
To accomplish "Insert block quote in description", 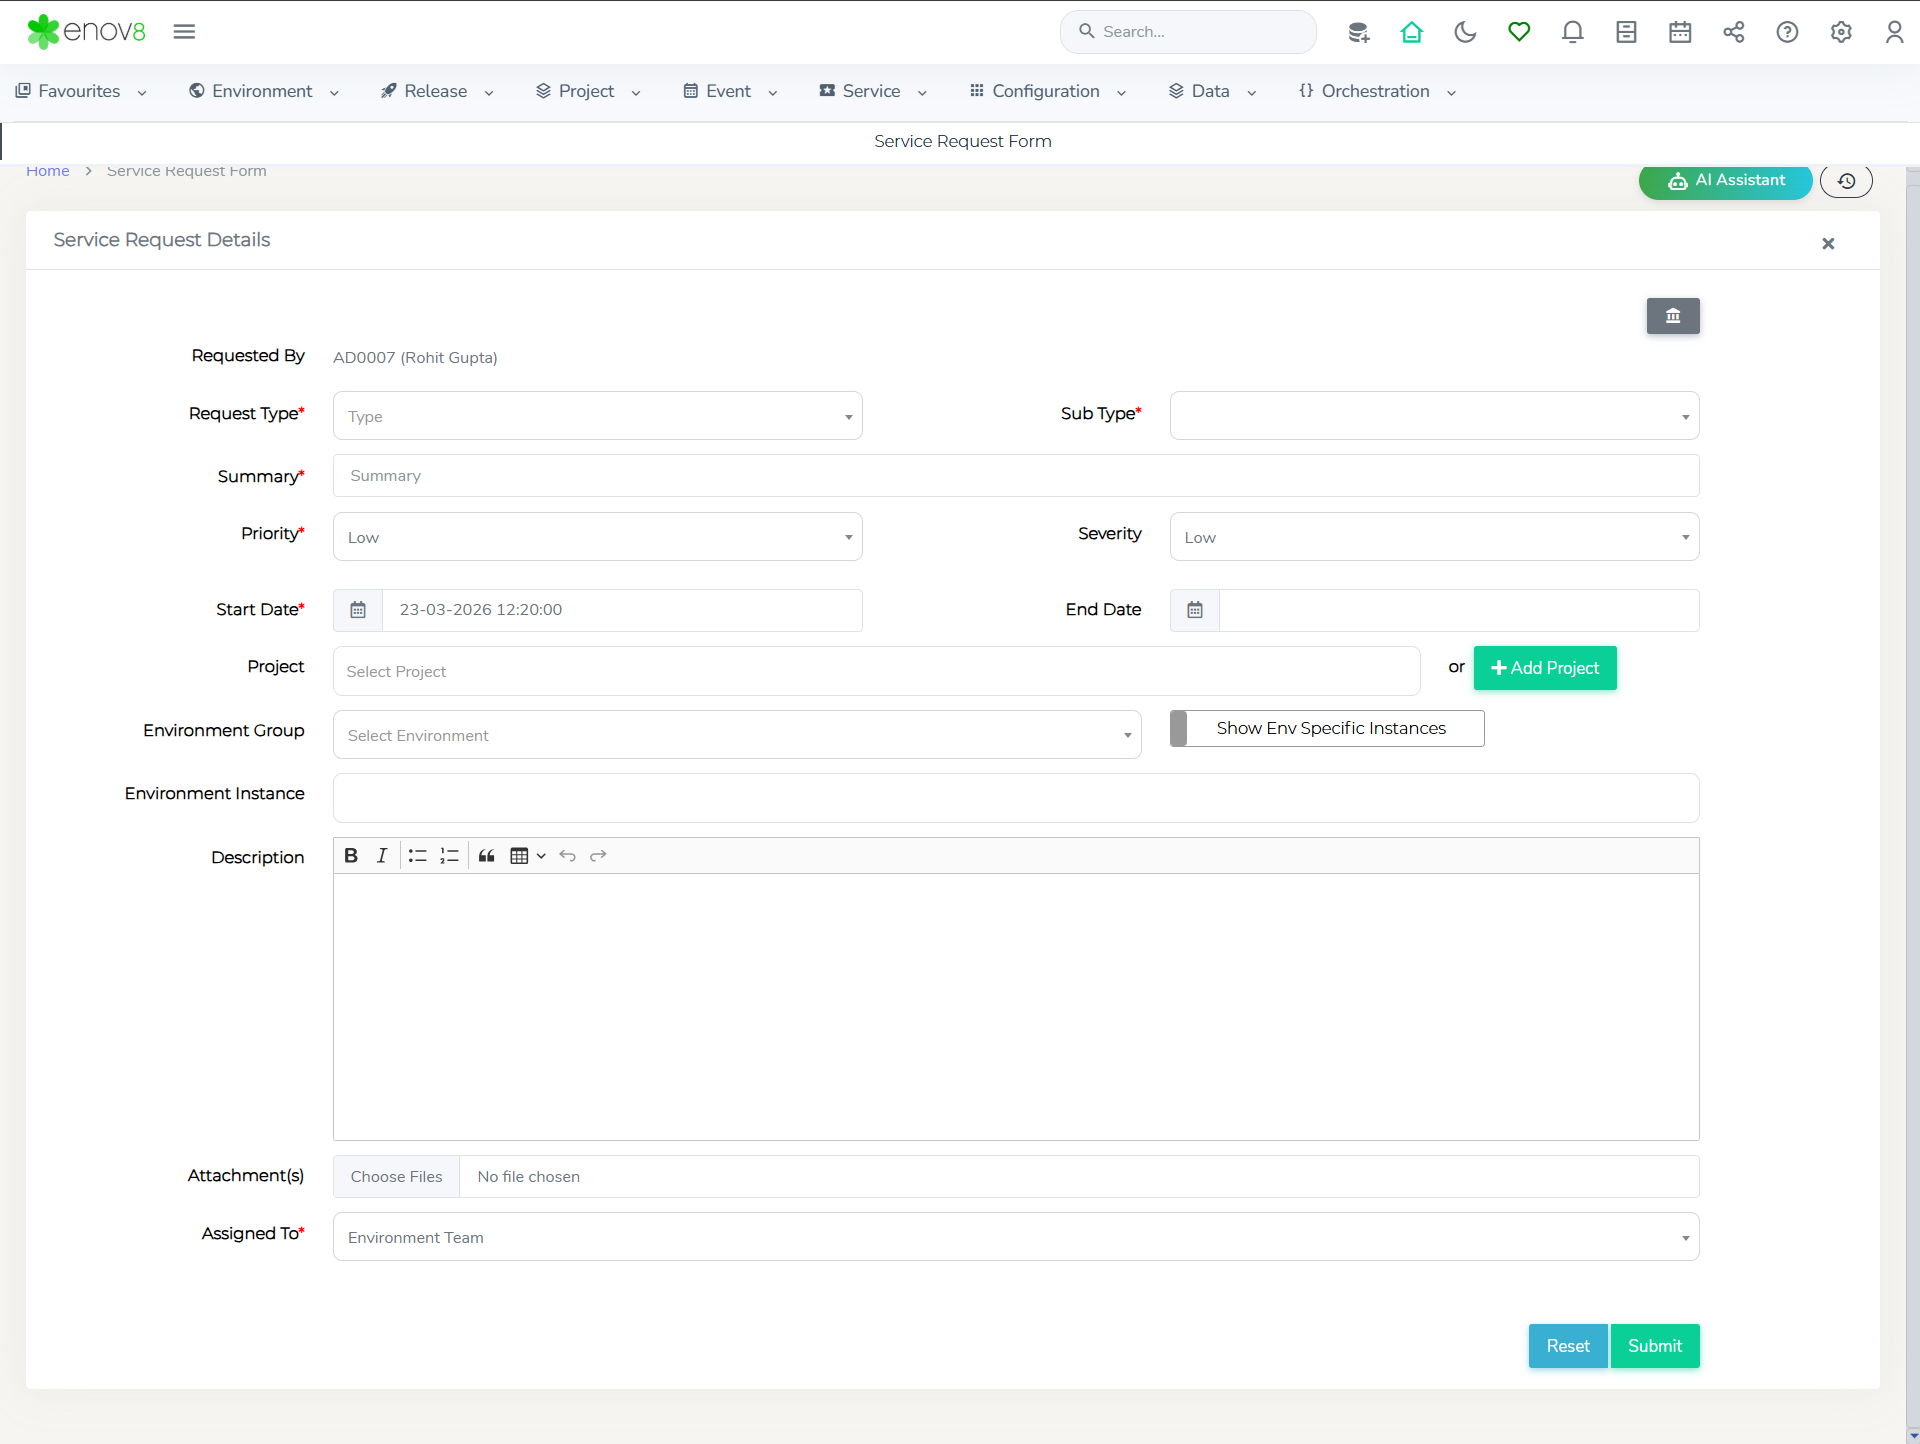I will (x=487, y=856).
